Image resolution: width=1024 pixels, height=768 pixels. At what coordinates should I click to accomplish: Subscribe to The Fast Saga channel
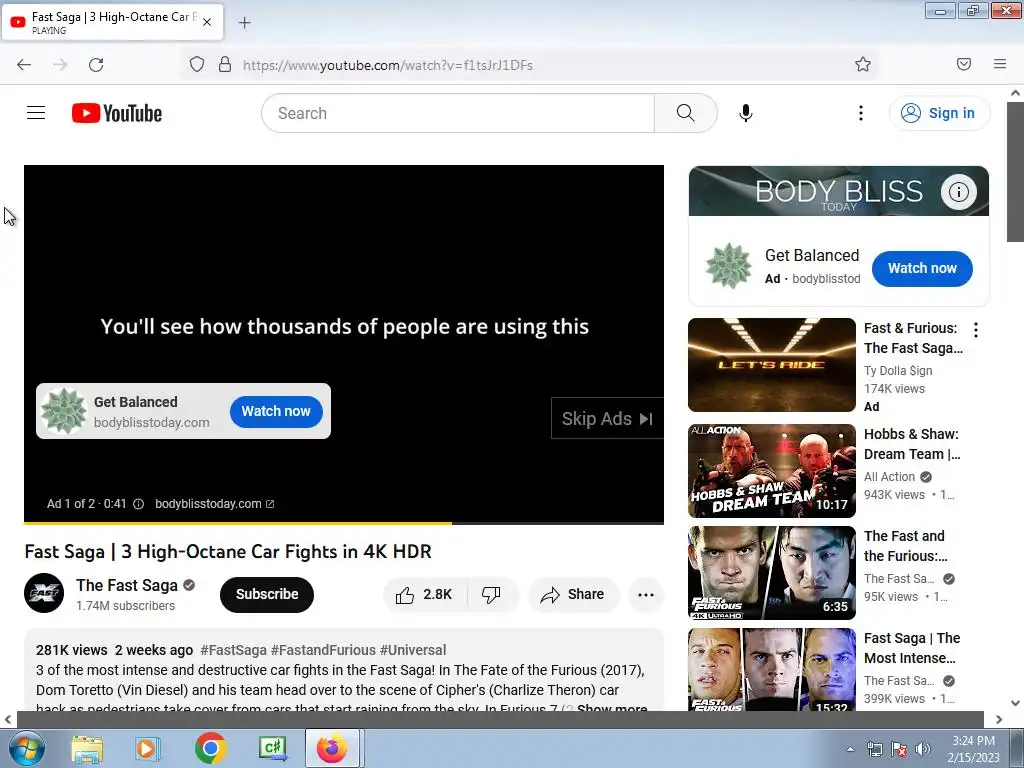(266, 594)
